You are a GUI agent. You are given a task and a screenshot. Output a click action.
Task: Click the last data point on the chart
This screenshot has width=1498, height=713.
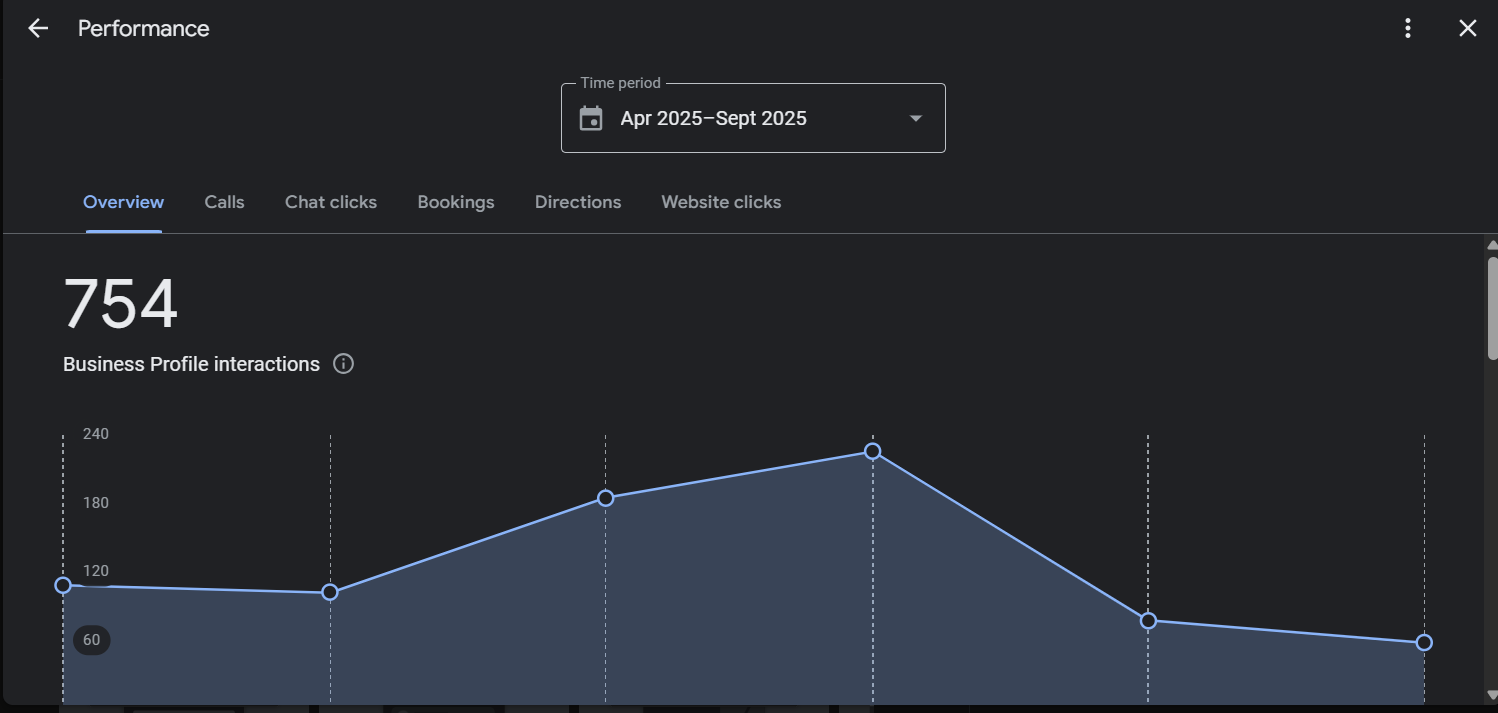tap(1424, 642)
